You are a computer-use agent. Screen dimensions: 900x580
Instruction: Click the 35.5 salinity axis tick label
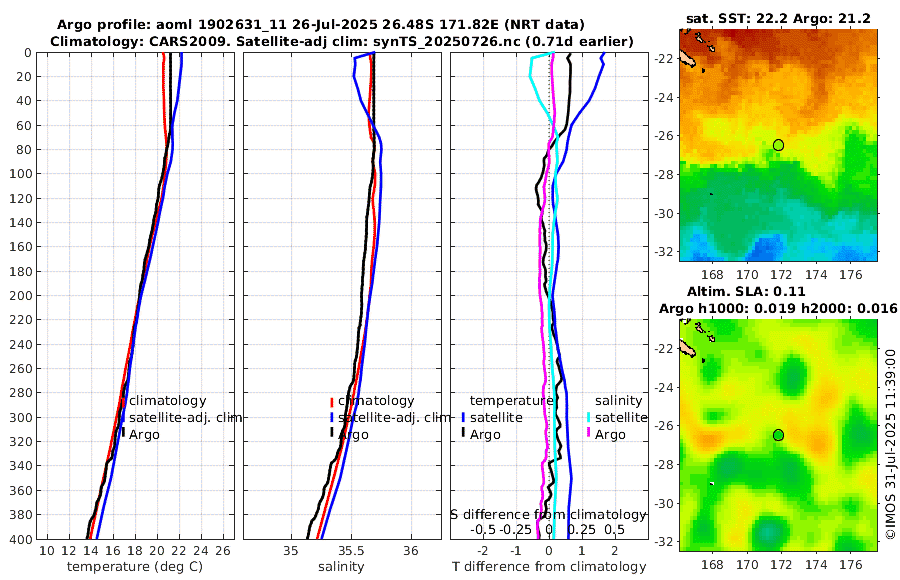351,551
